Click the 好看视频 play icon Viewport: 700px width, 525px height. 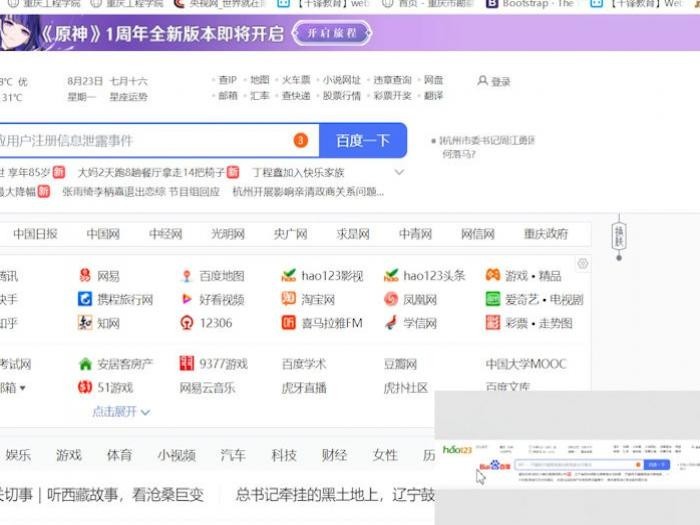pos(187,299)
